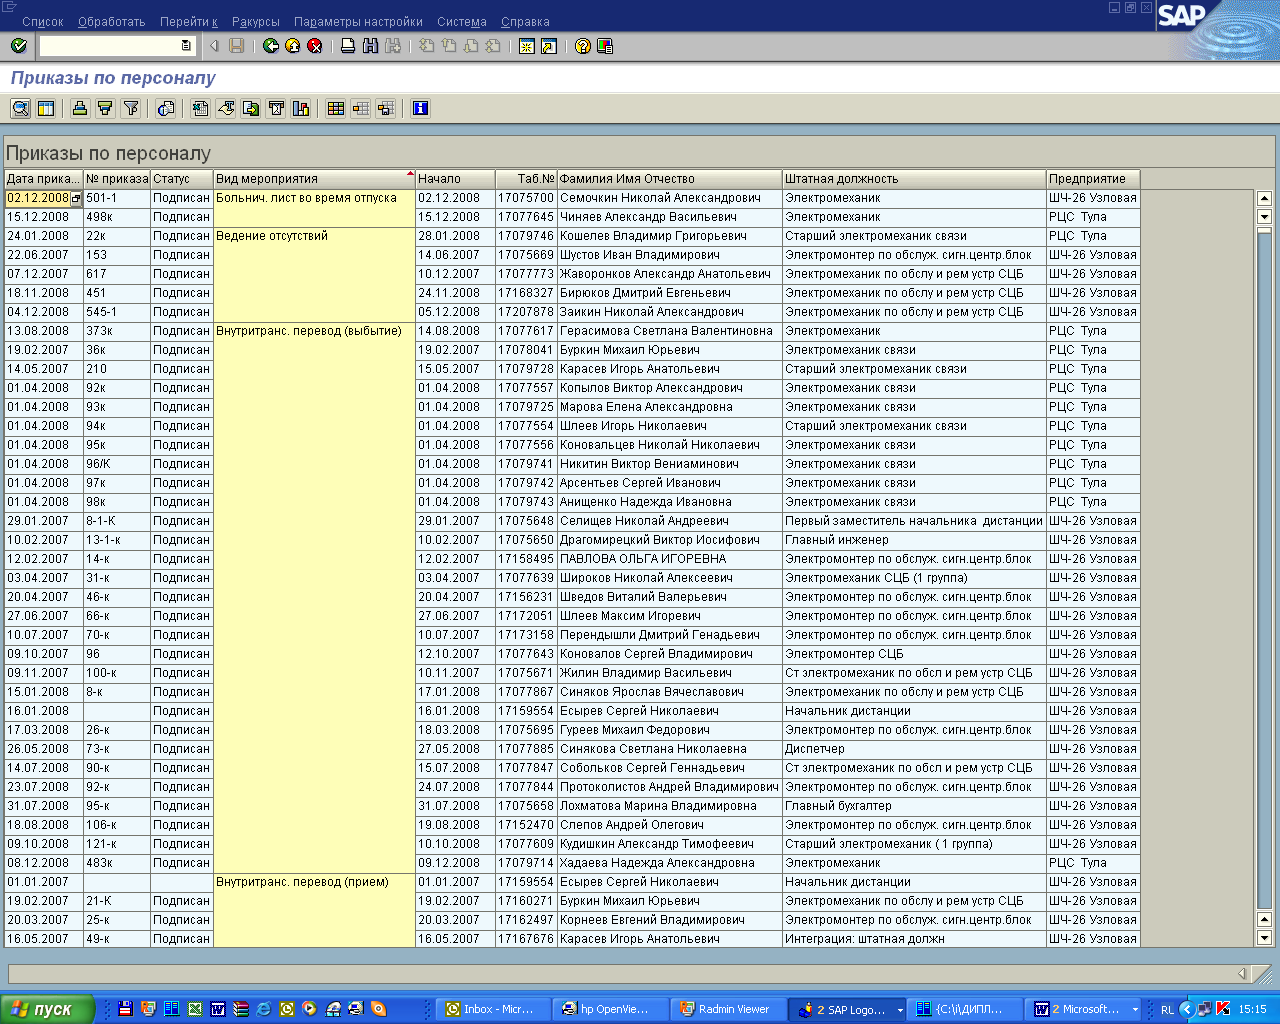Open the Details magnifier icon
Screen dimensions: 1280x1024
pyautogui.click(x=20, y=108)
